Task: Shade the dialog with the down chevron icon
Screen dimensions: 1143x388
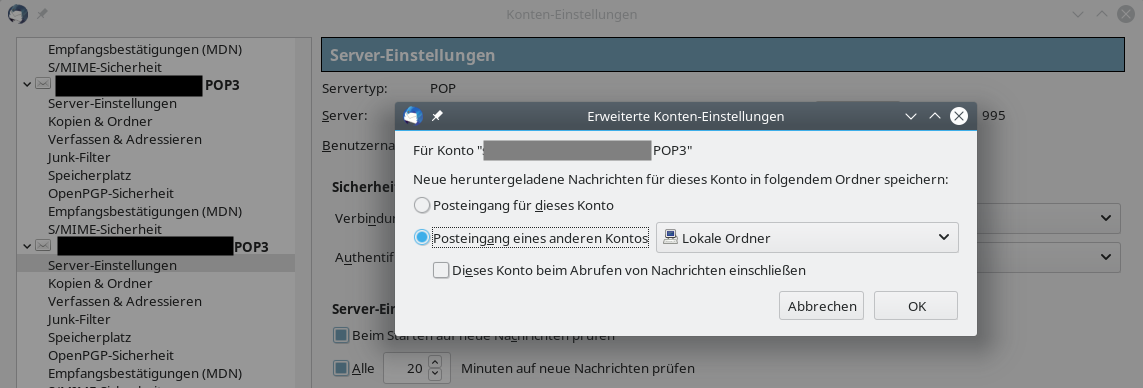Action: (x=910, y=116)
